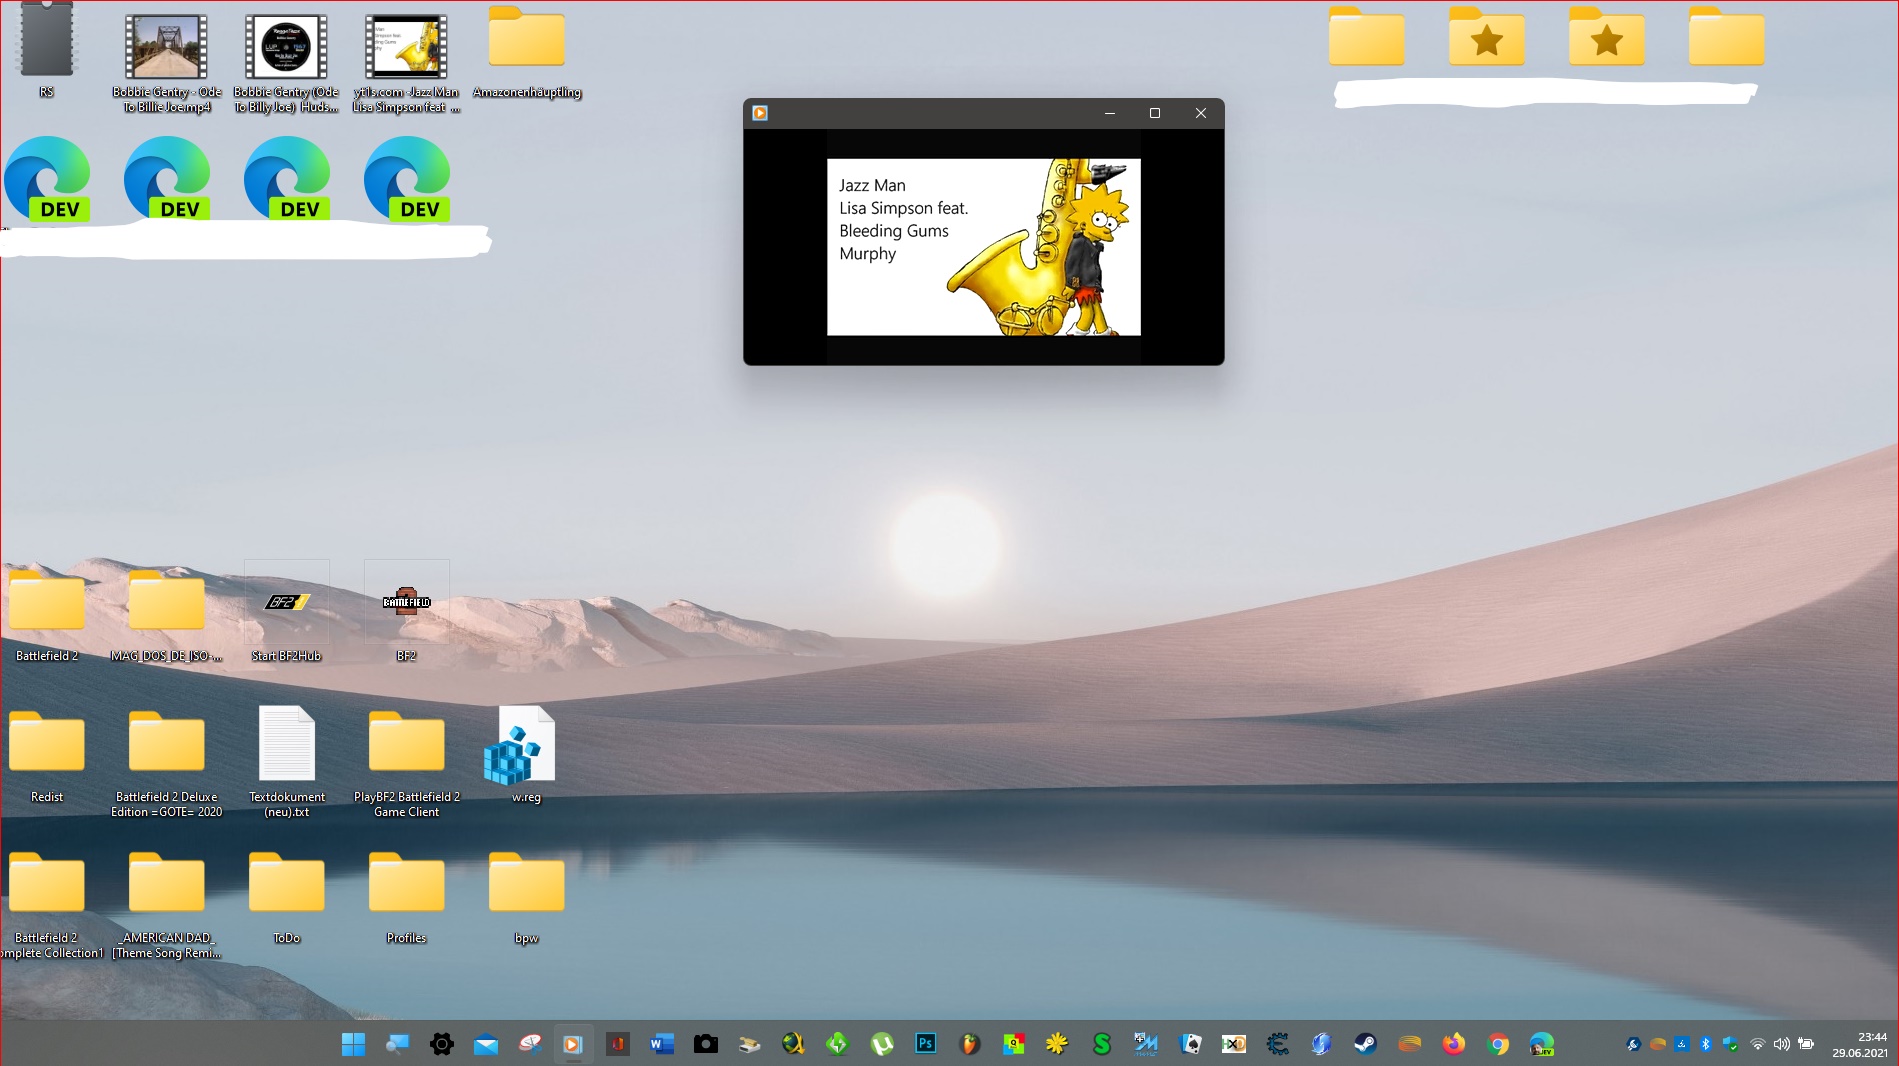Open the Office app in taskbar

(617, 1044)
